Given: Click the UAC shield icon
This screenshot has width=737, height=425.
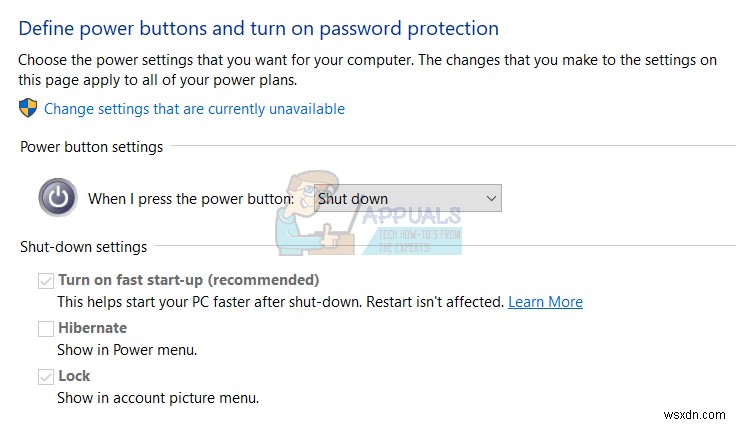Looking at the screenshot, I should click(28, 109).
